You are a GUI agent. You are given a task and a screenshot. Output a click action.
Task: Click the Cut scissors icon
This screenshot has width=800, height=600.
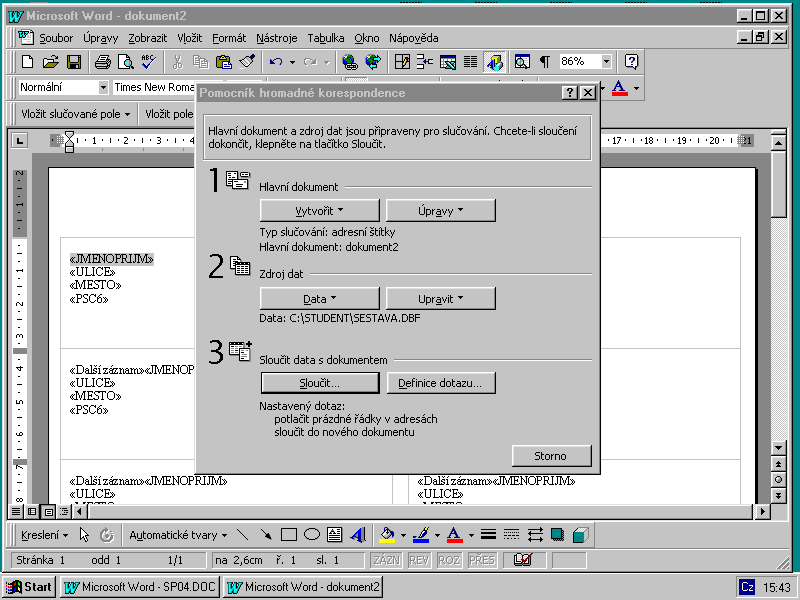pyautogui.click(x=178, y=62)
